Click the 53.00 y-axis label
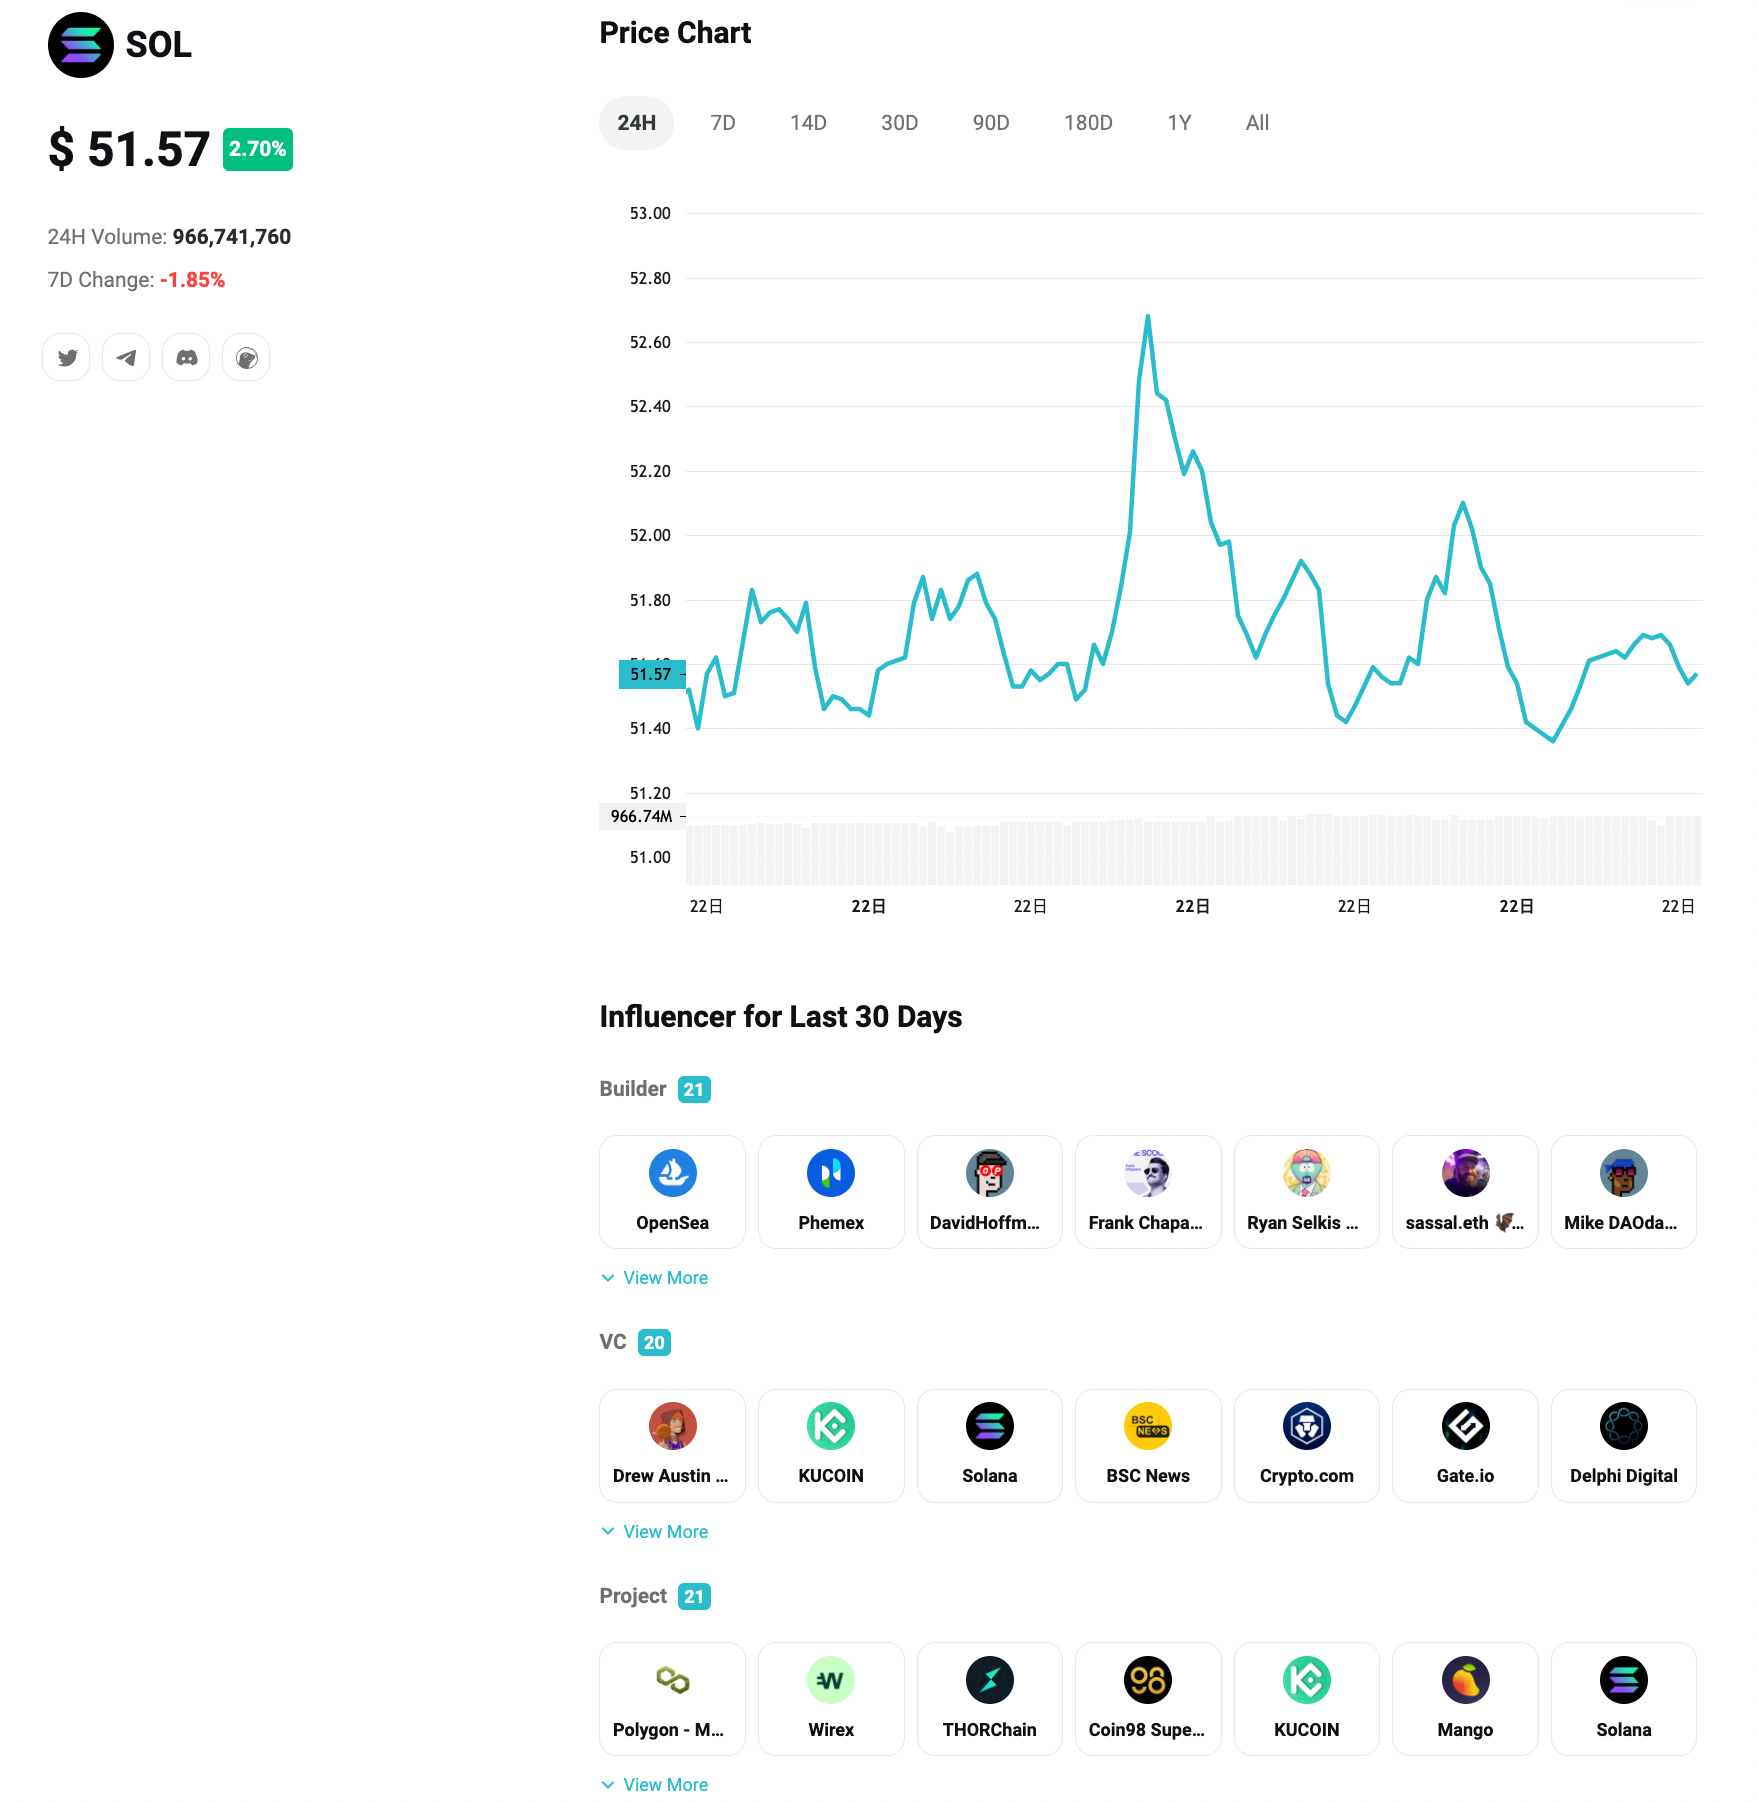This screenshot has height=1802, width=1758. [650, 213]
